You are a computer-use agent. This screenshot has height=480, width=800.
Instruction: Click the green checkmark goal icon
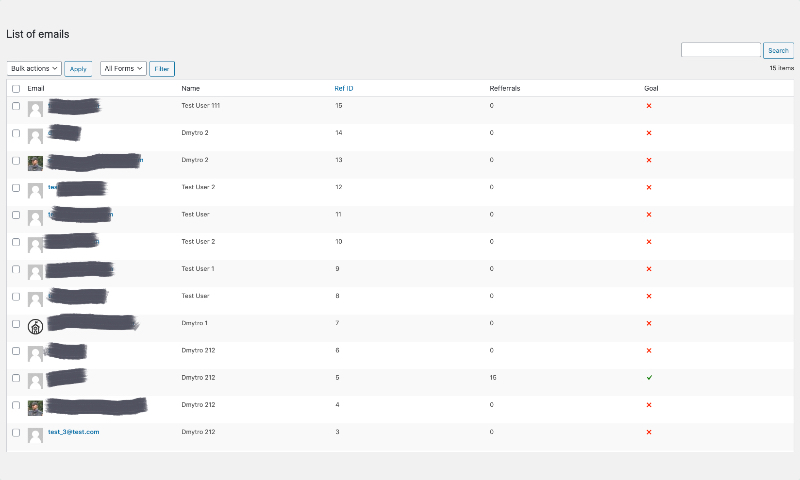click(649, 378)
